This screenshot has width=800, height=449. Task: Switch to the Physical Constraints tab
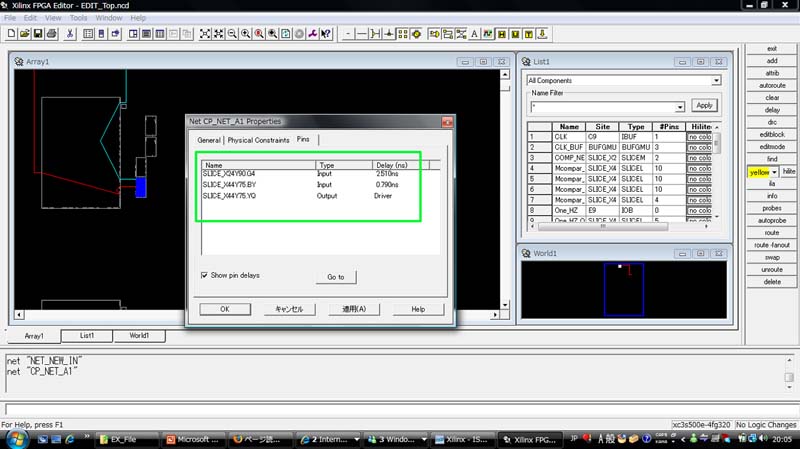coord(258,140)
